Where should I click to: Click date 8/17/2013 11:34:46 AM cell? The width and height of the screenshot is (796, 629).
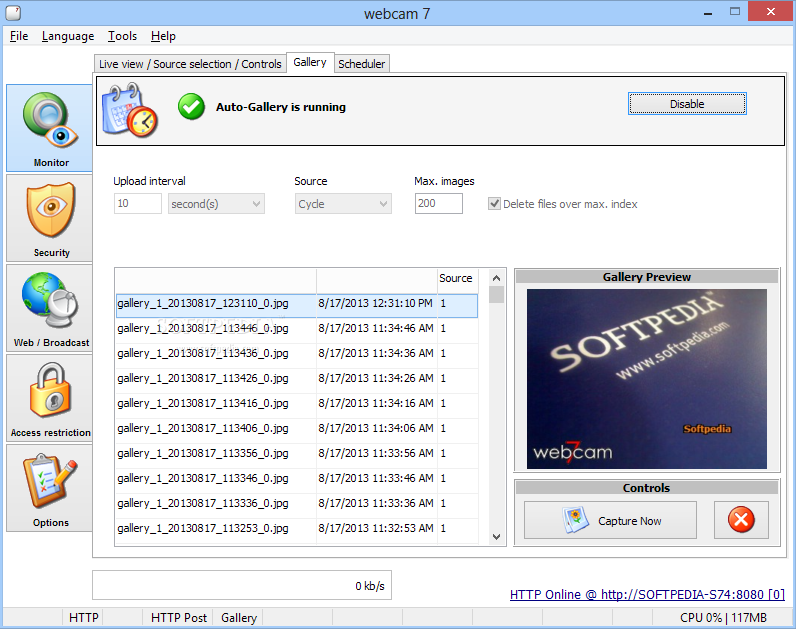pyautogui.click(x=376, y=328)
